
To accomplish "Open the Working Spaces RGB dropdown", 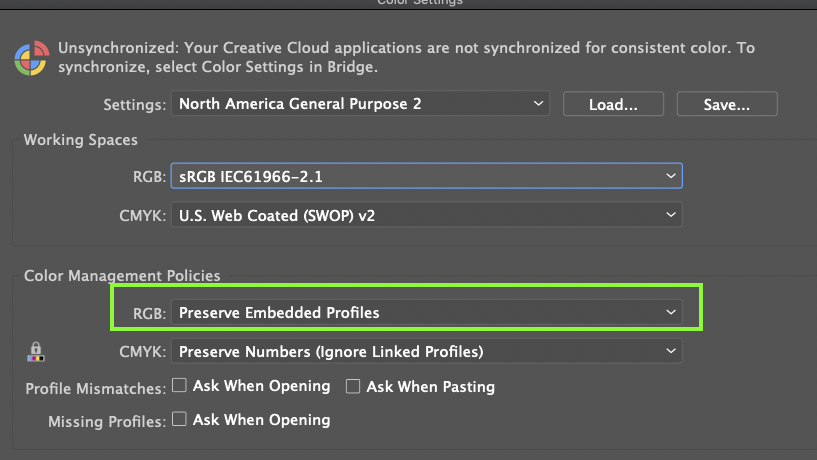I will click(426, 176).
